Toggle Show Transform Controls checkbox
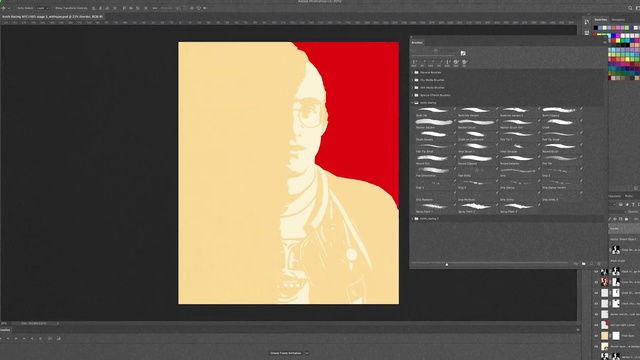The width and height of the screenshot is (640, 360). pyautogui.click(x=53, y=8)
